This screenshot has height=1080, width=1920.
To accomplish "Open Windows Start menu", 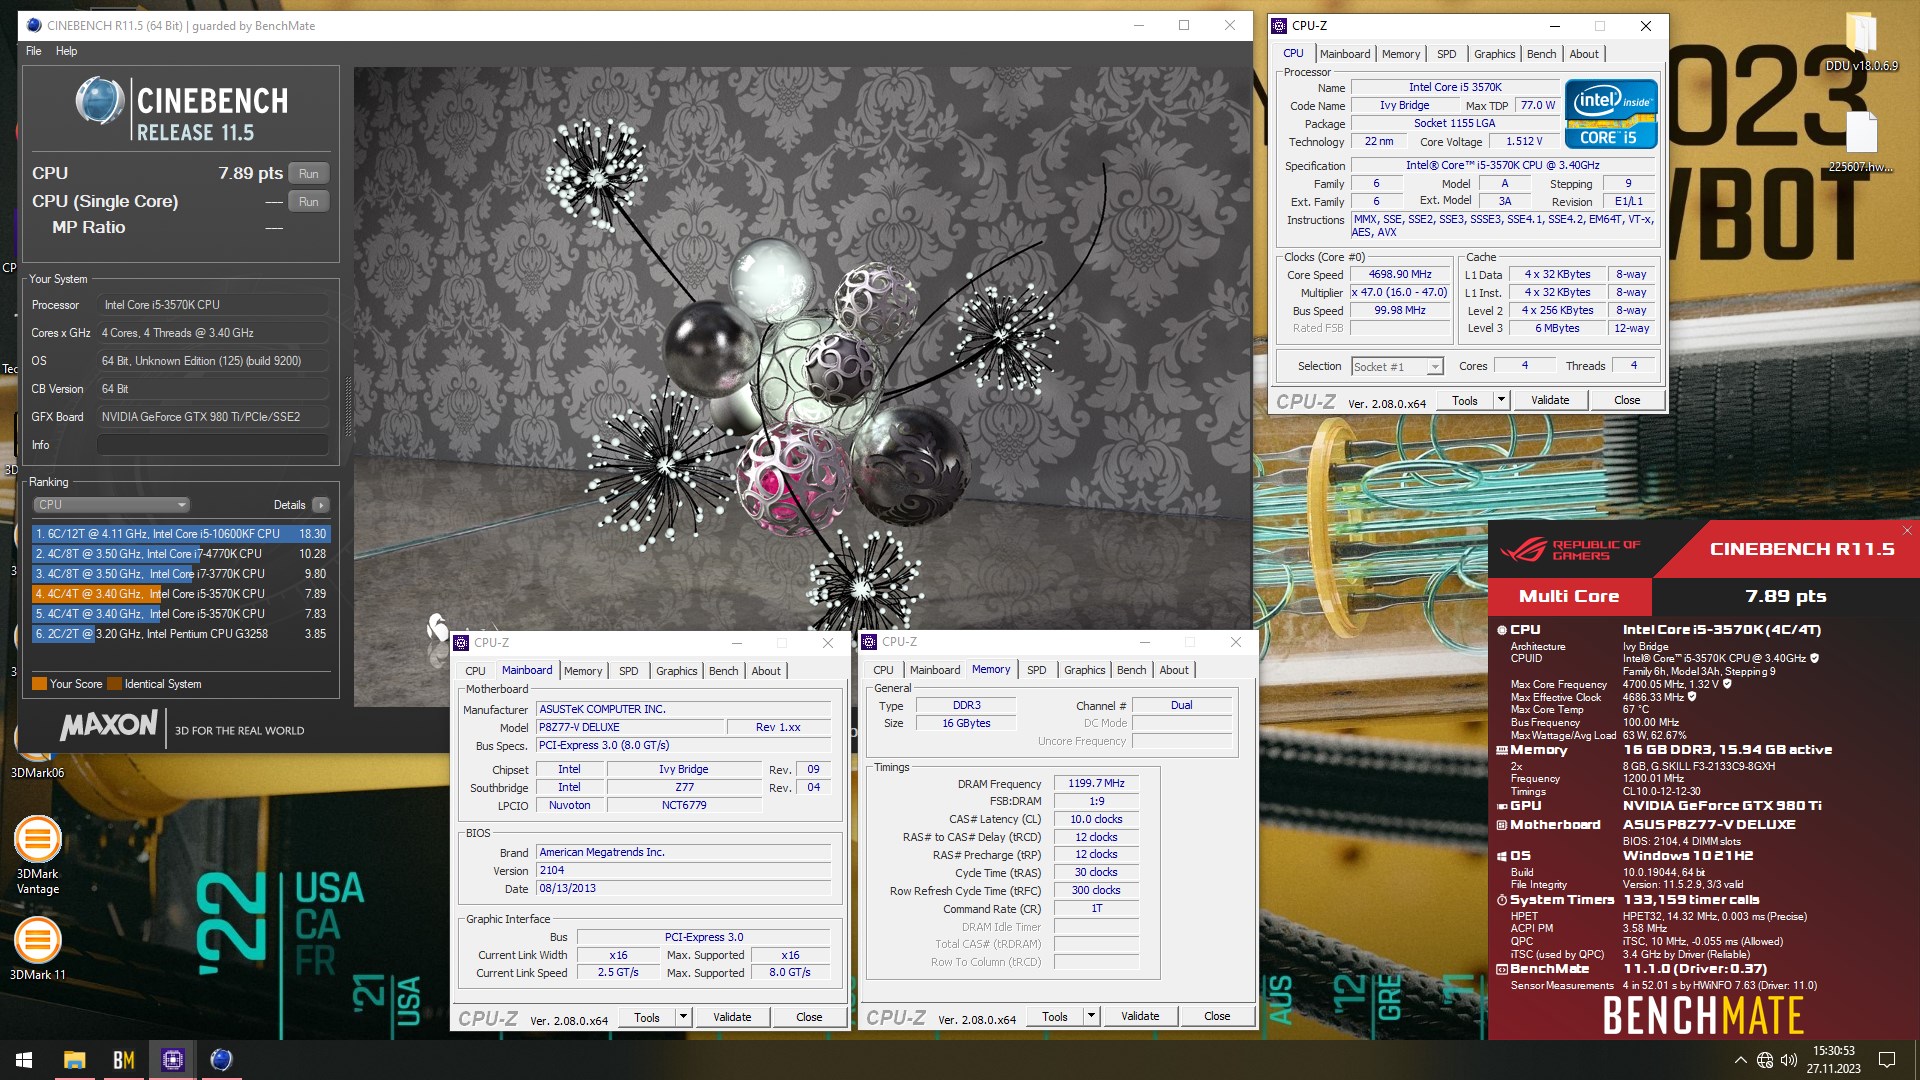I will 24,1060.
